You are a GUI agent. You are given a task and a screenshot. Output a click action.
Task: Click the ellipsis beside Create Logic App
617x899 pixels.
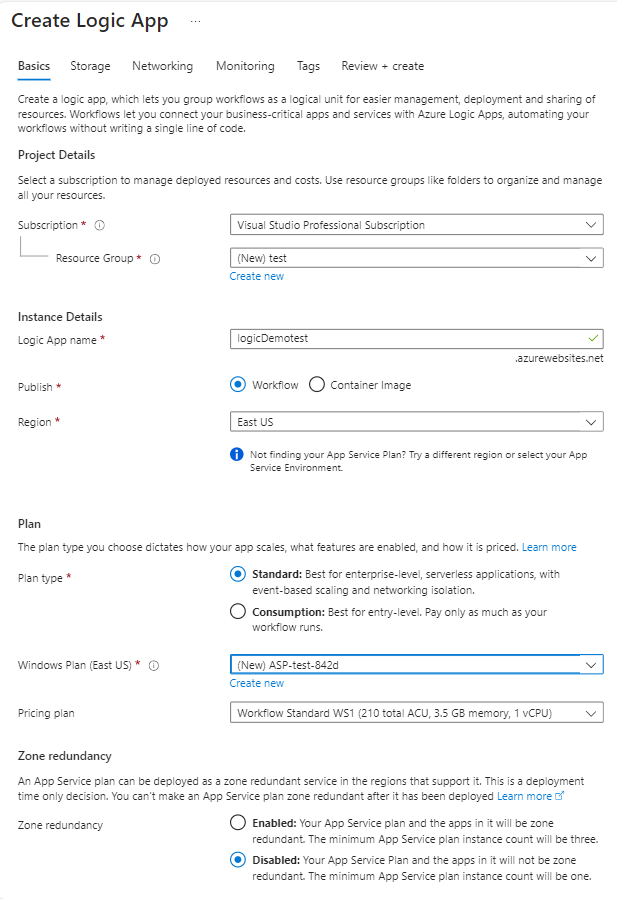click(195, 21)
